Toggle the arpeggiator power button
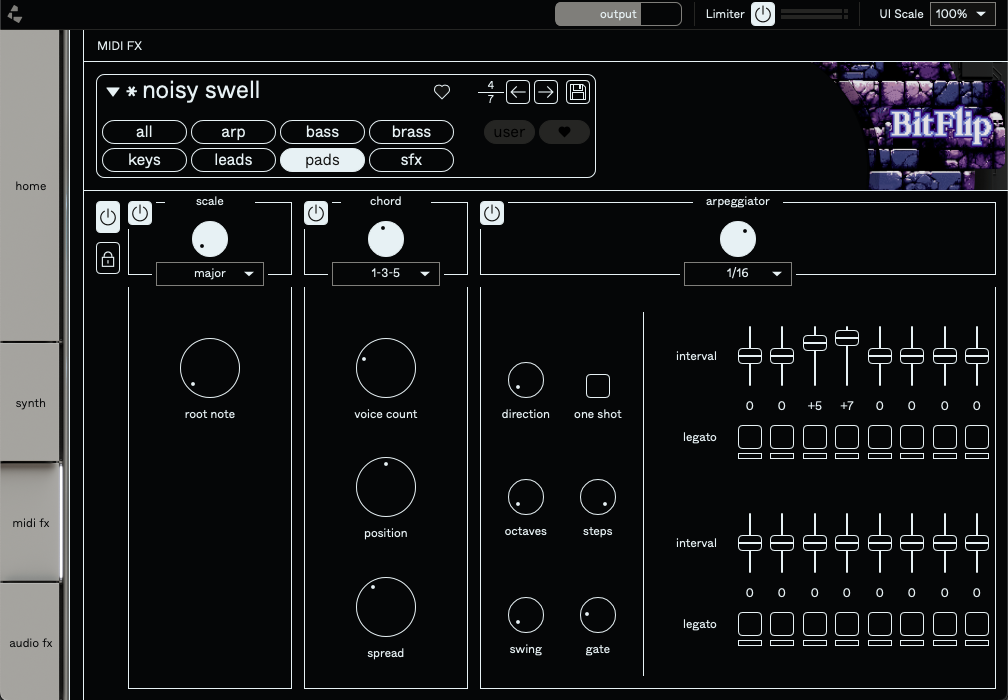This screenshot has height=700, width=1008. pyautogui.click(x=492, y=213)
